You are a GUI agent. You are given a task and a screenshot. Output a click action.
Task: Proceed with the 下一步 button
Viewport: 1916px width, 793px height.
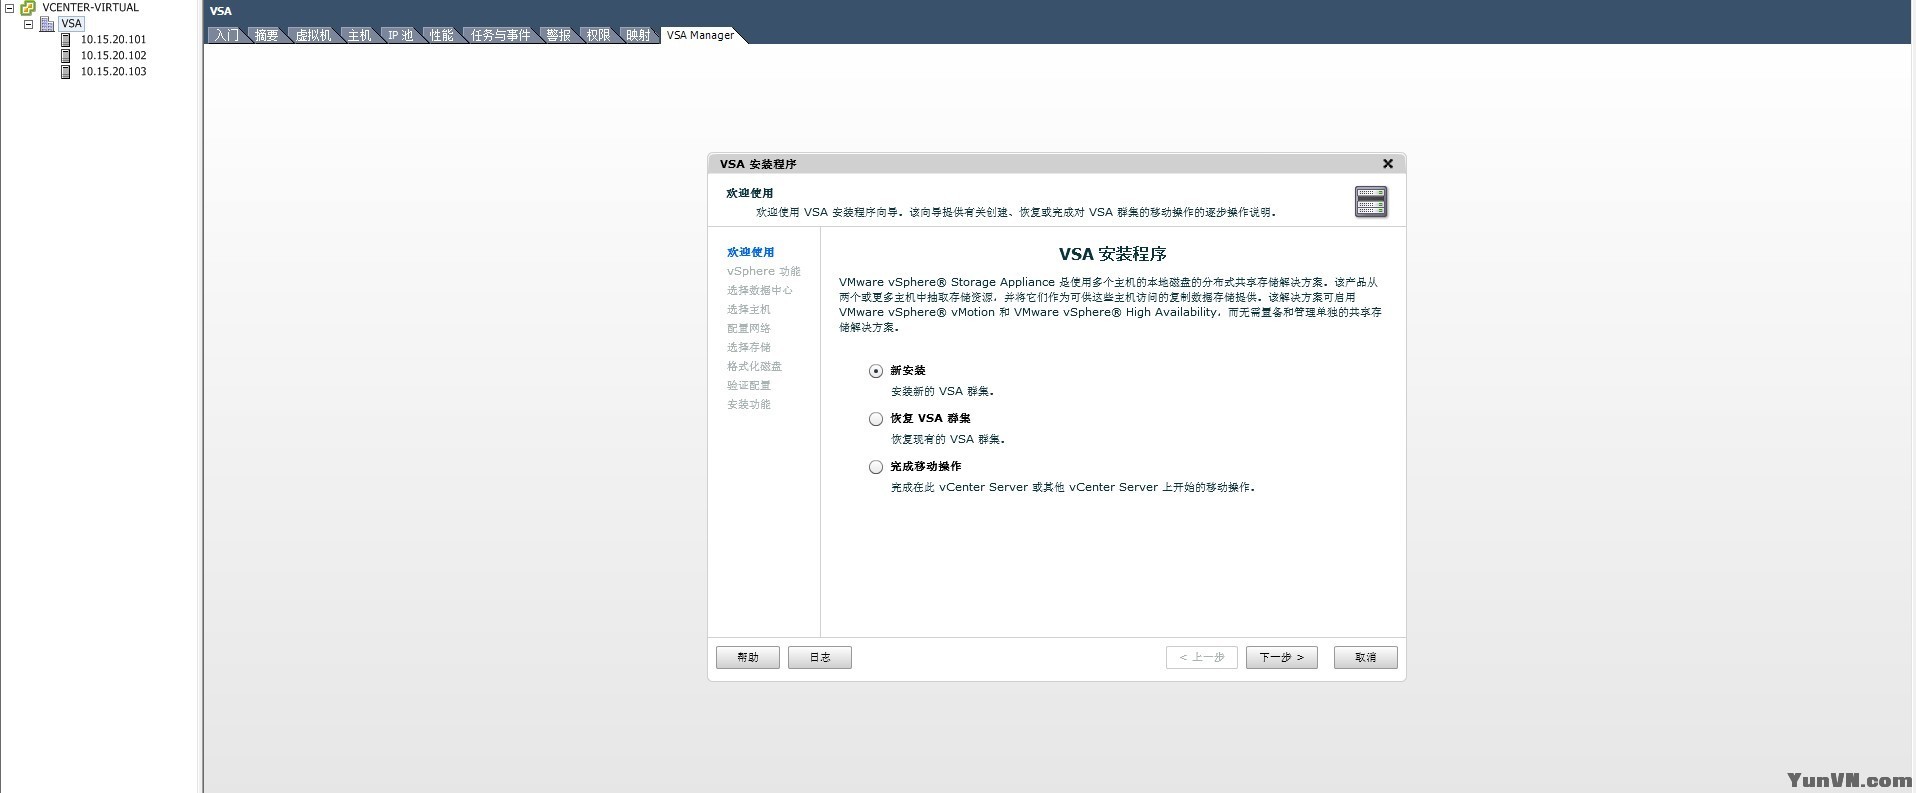coord(1282,658)
